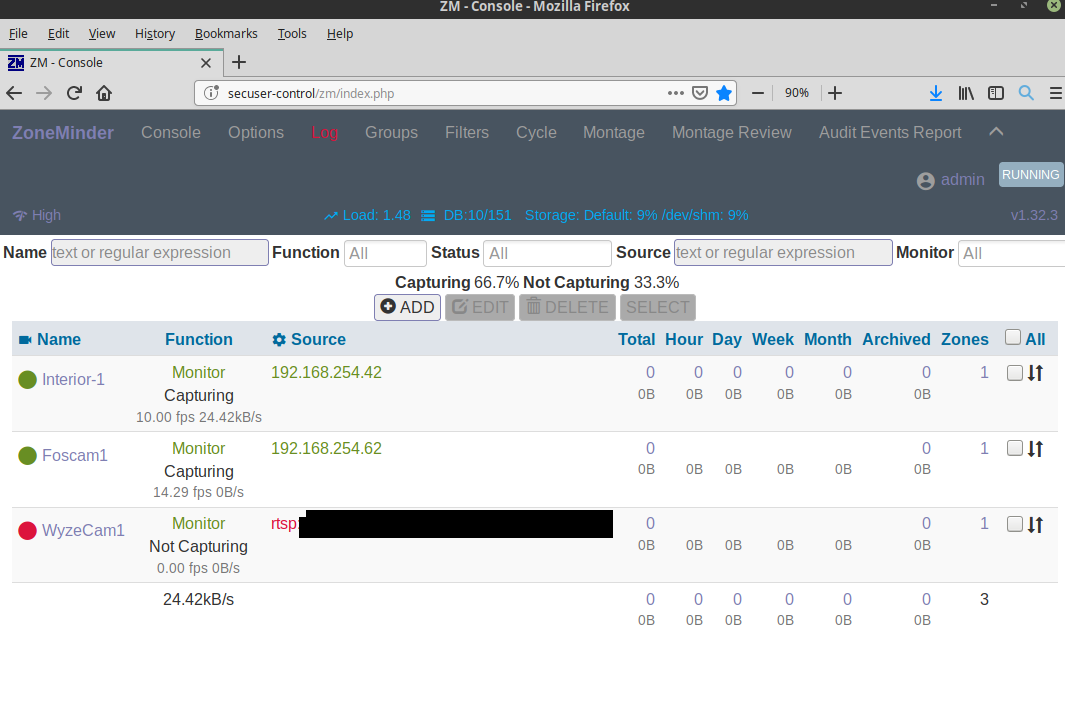
Task: Open Audit Events Report
Action: [890, 132]
